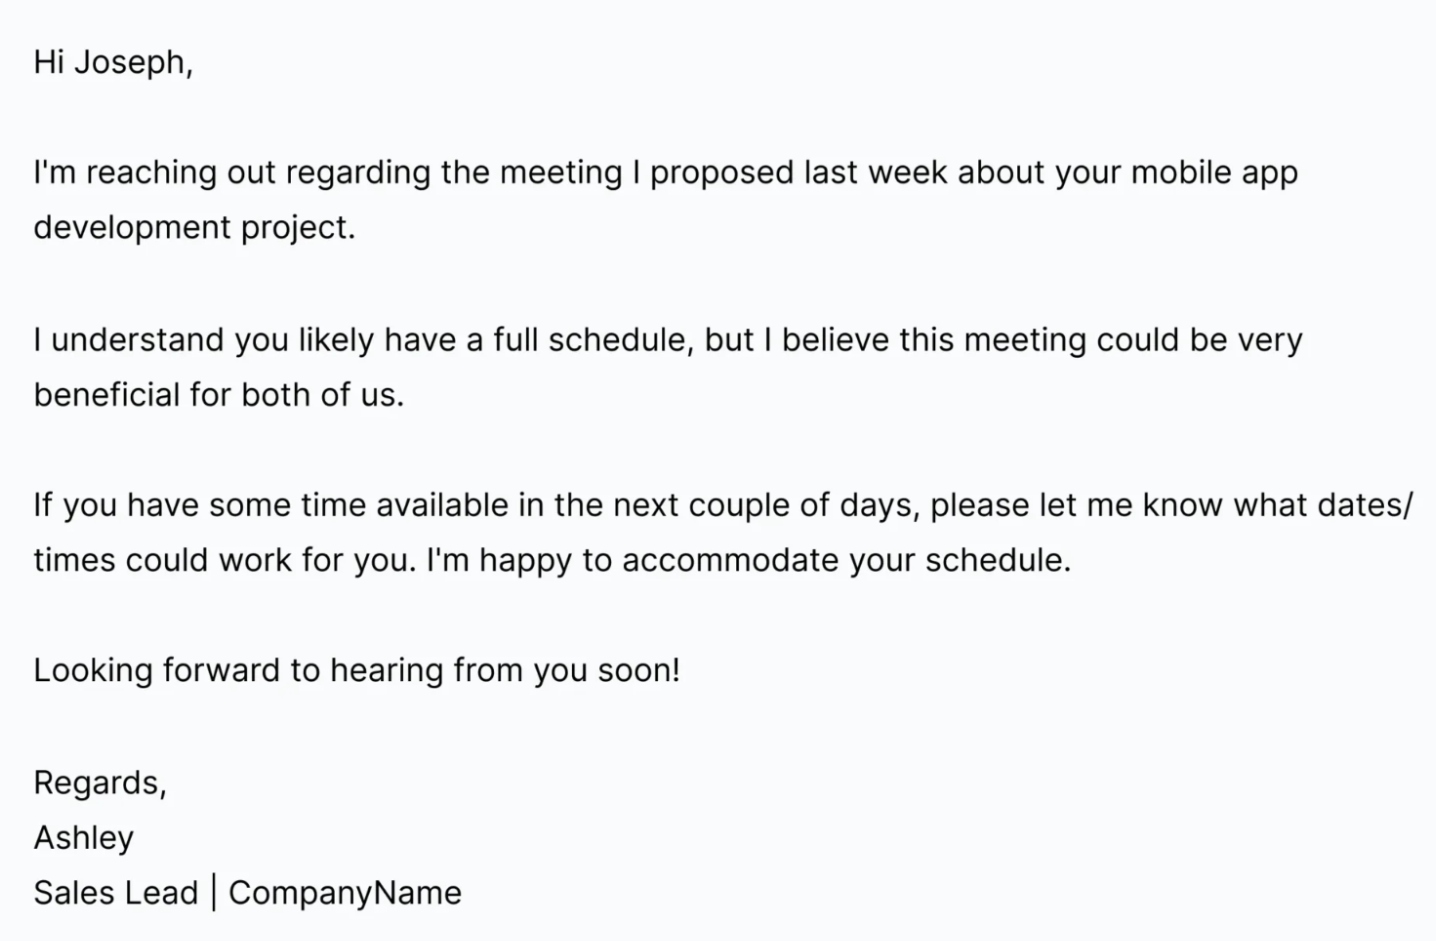1436x941 pixels.
Task: Click the vertical bar separator in signature
Action: 214,893
